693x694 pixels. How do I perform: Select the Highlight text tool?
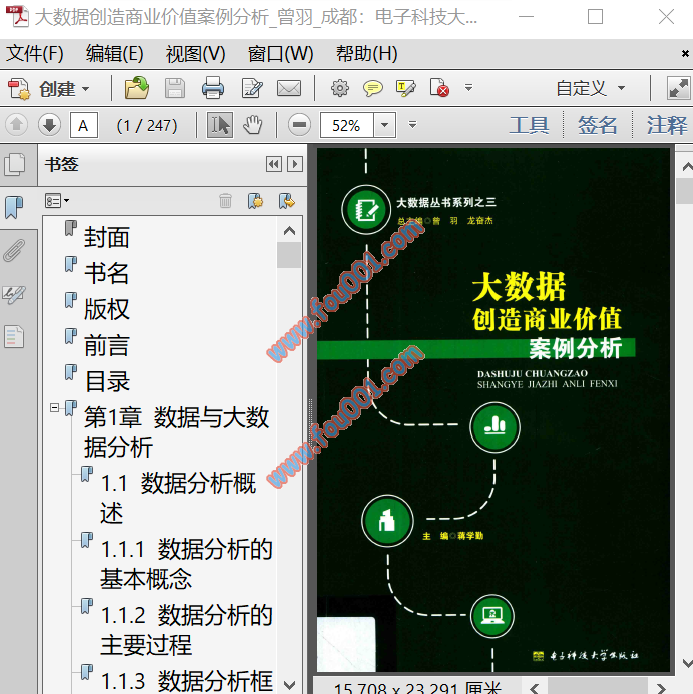click(x=406, y=88)
